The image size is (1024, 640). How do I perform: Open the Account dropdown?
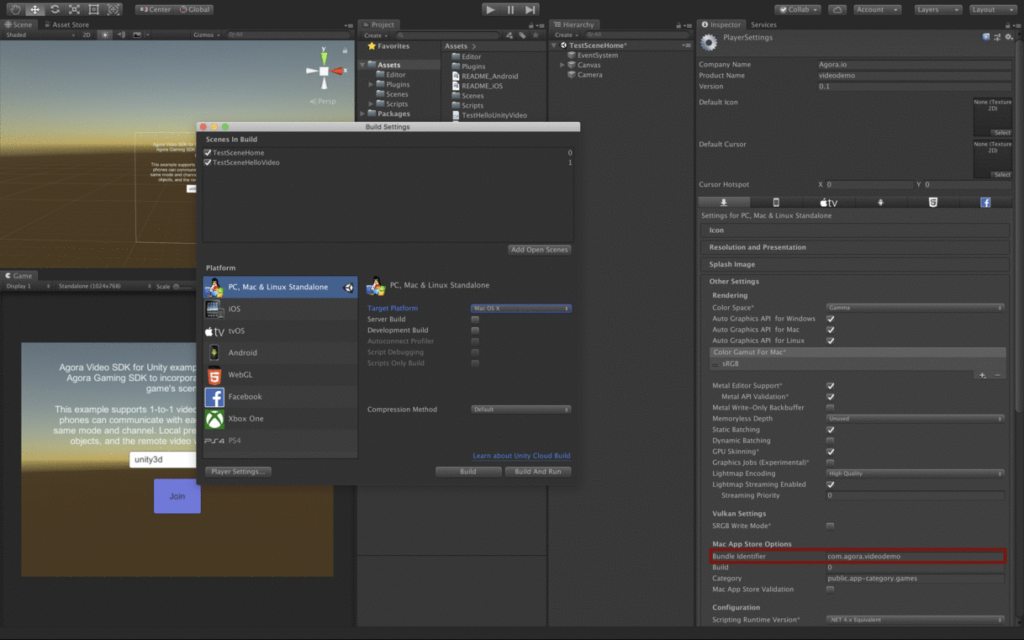pyautogui.click(x=877, y=9)
